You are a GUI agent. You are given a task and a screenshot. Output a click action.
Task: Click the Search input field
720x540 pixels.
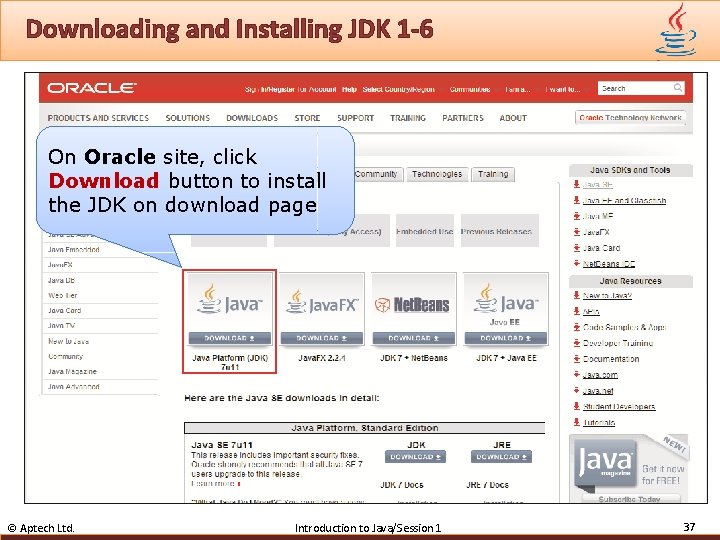pyautogui.click(x=641, y=88)
